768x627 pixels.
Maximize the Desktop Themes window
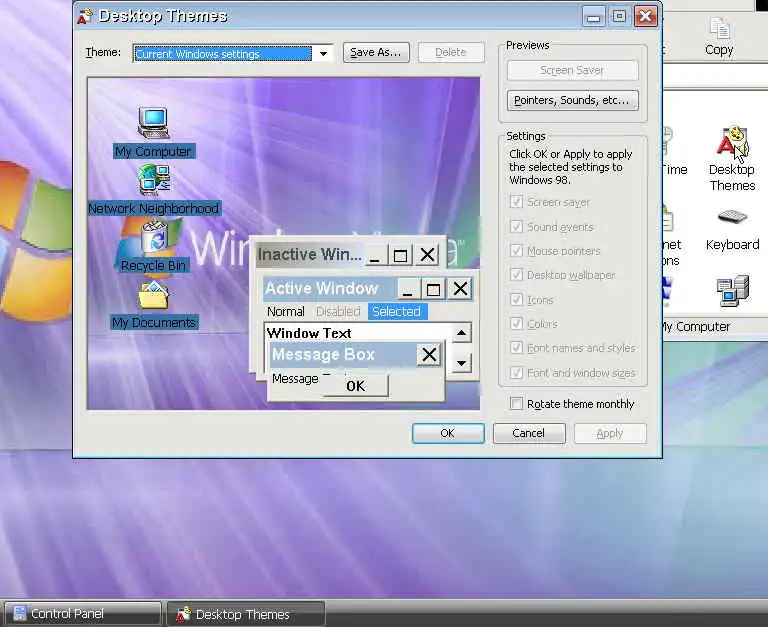(619, 17)
